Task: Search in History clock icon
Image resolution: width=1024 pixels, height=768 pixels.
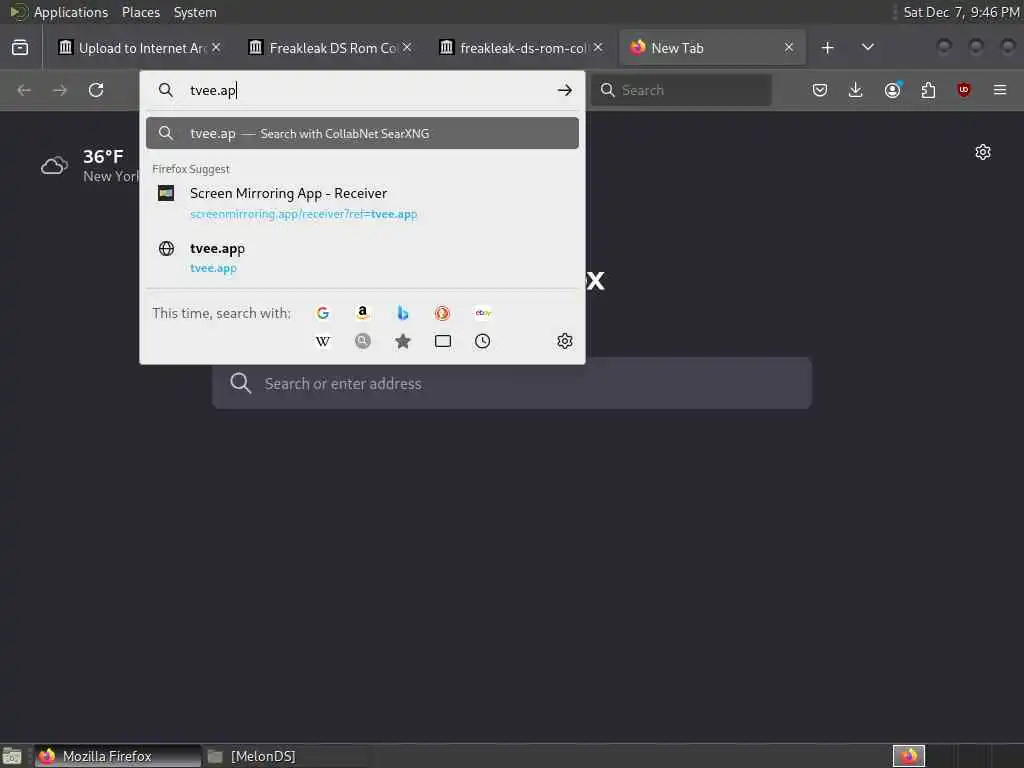Action: pos(483,341)
